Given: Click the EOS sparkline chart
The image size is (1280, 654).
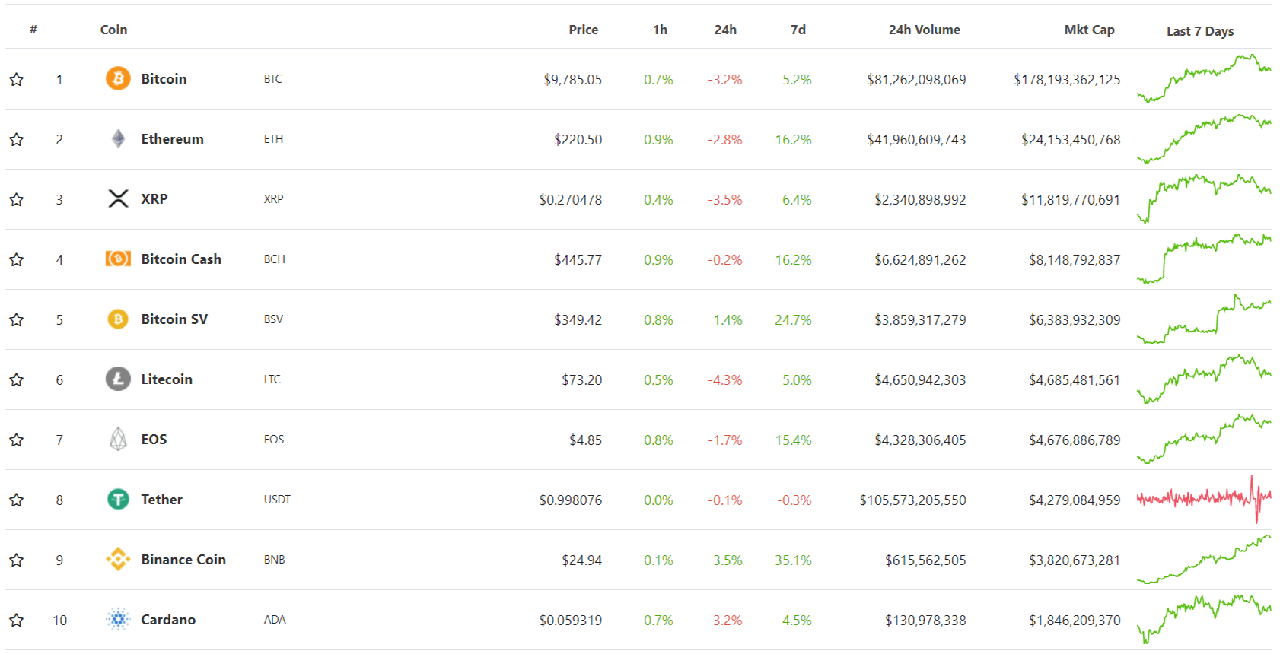Looking at the screenshot, I should tap(1204, 438).
